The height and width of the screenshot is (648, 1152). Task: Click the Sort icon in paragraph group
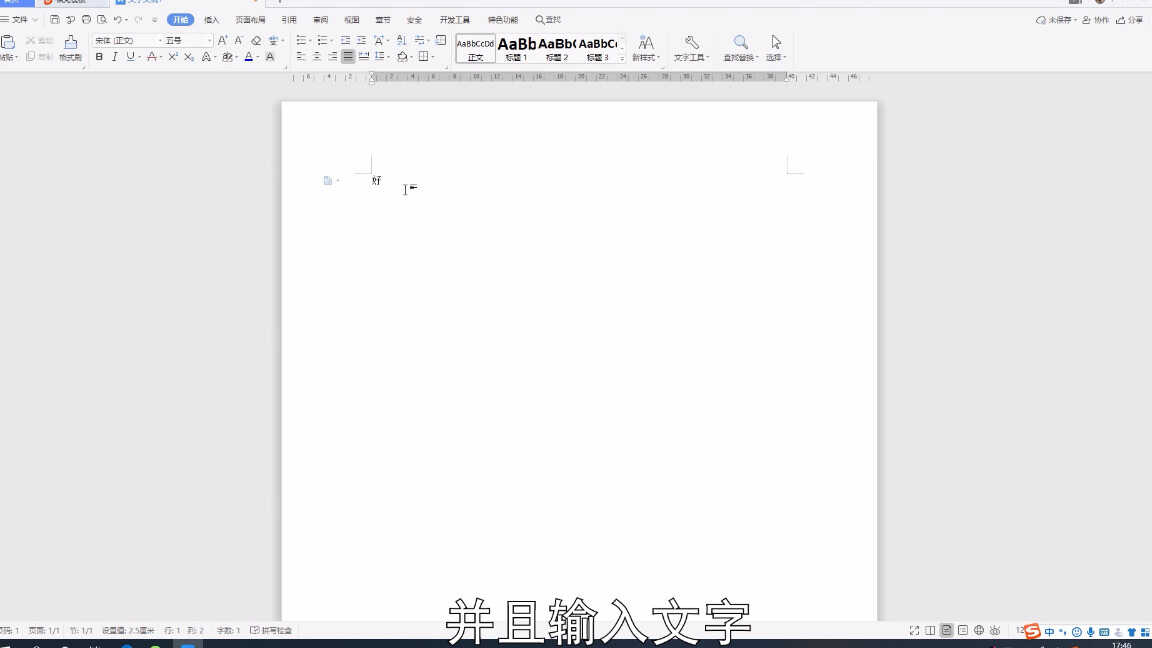pos(401,40)
